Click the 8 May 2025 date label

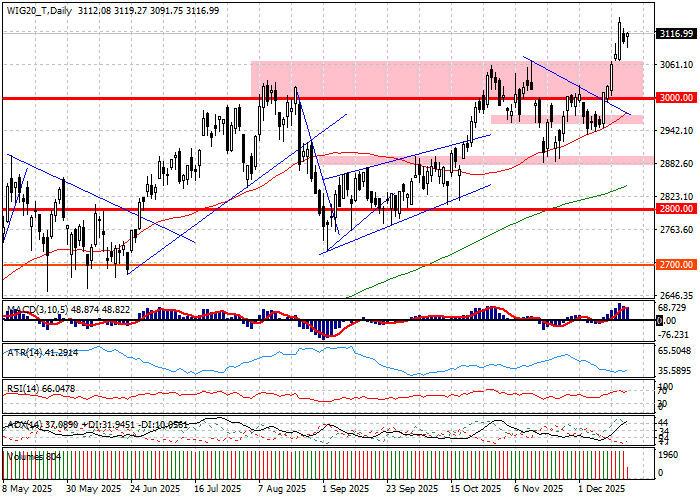coord(27,491)
